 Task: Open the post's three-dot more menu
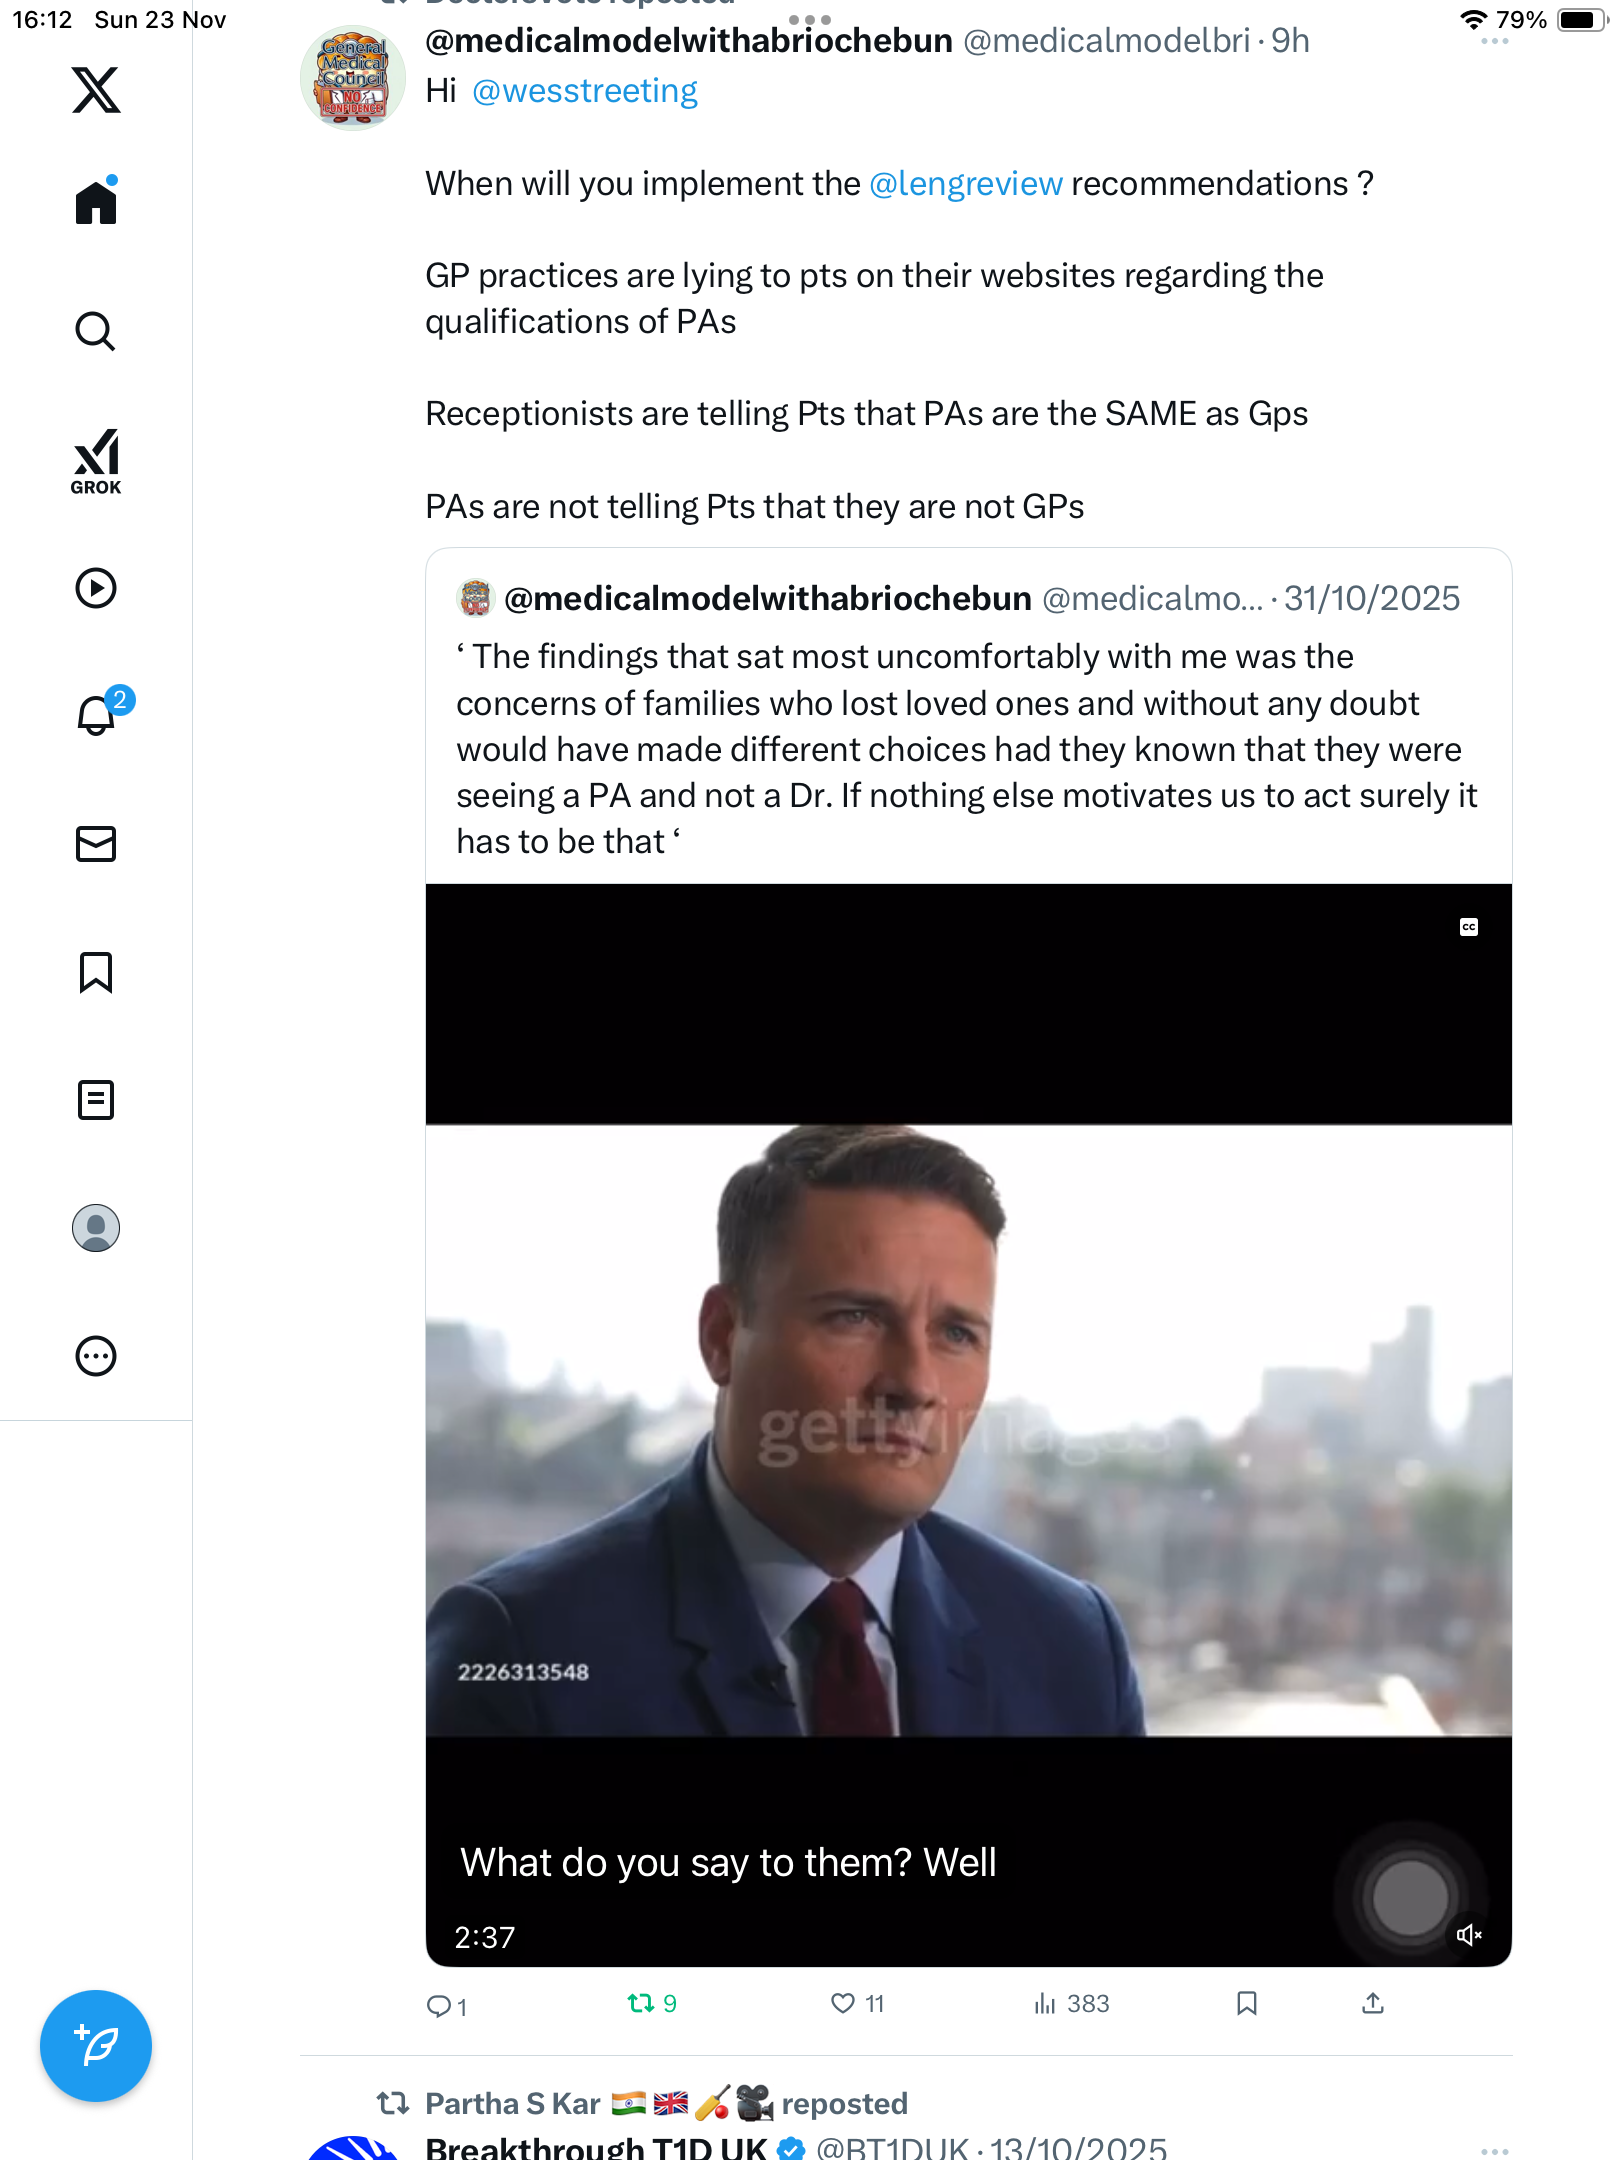(1494, 42)
